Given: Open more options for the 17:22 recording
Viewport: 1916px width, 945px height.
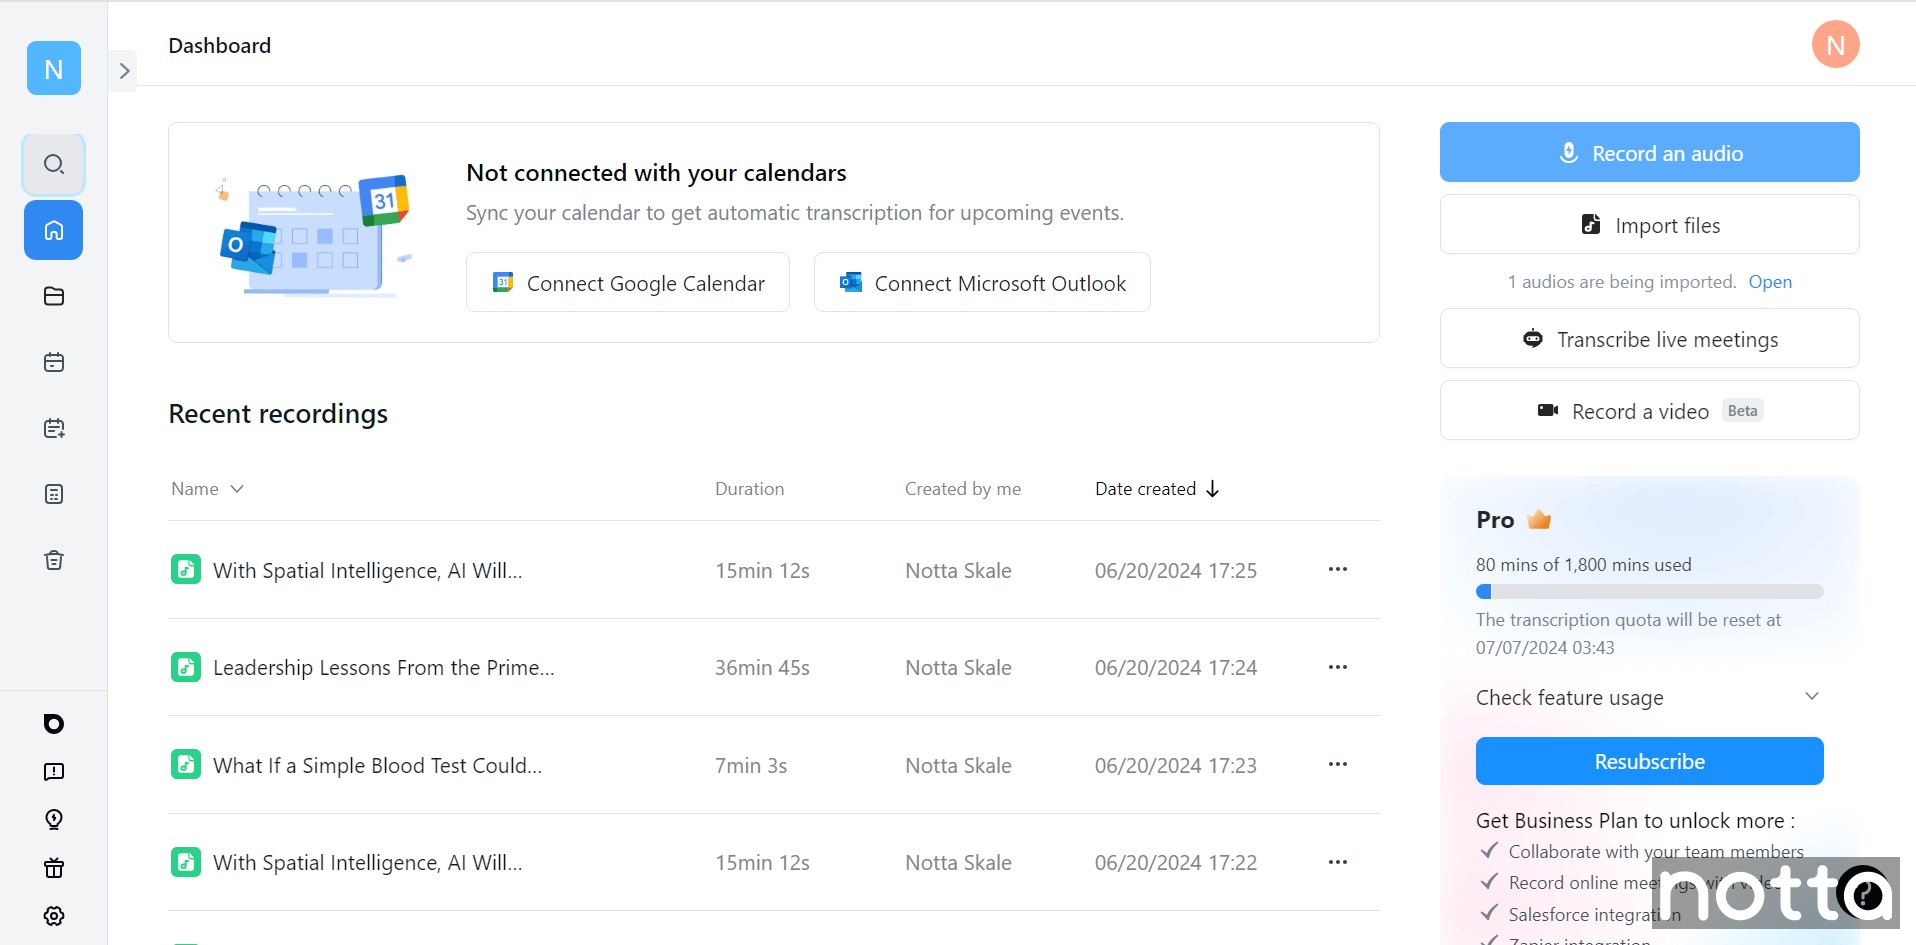Looking at the screenshot, I should (x=1338, y=862).
